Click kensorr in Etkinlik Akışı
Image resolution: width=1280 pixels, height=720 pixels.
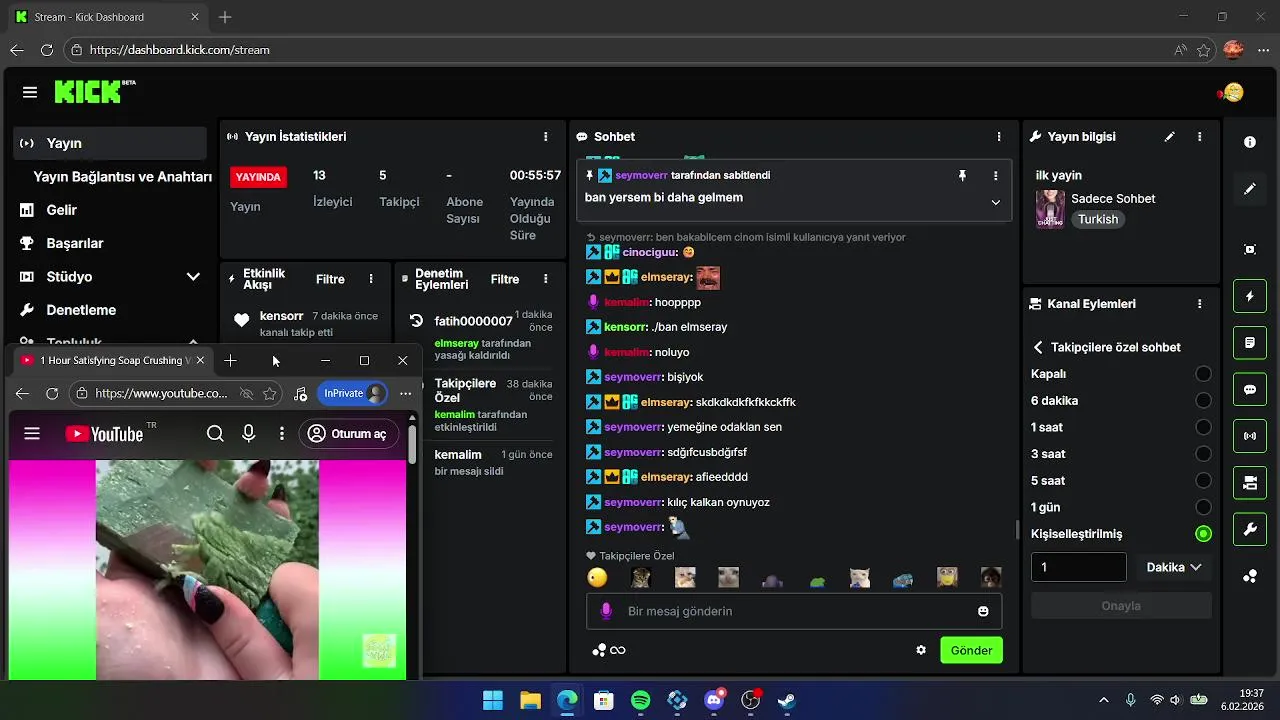[x=281, y=316]
